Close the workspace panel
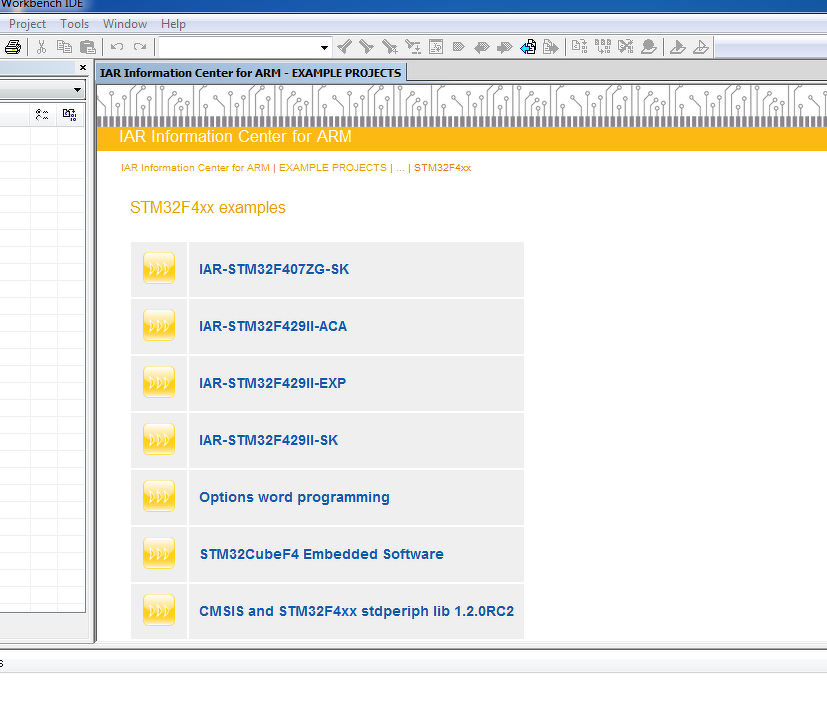This screenshot has height=722, width=827. [83, 68]
